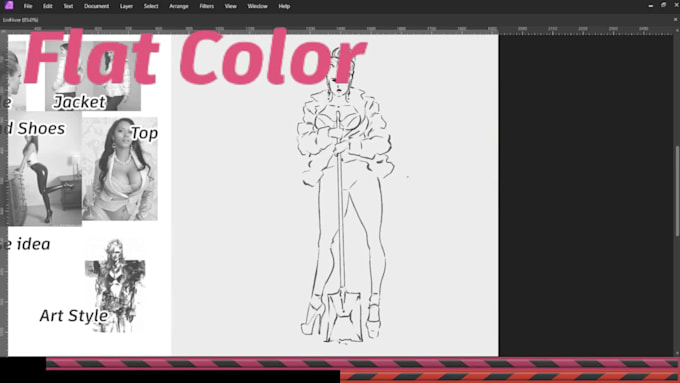The height and width of the screenshot is (383, 680).
Task: Open the Edit menu
Action: (48, 6)
